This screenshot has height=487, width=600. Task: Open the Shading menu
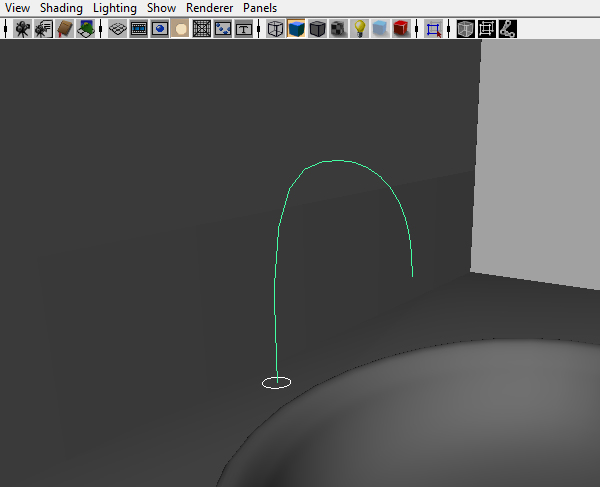click(x=61, y=8)
